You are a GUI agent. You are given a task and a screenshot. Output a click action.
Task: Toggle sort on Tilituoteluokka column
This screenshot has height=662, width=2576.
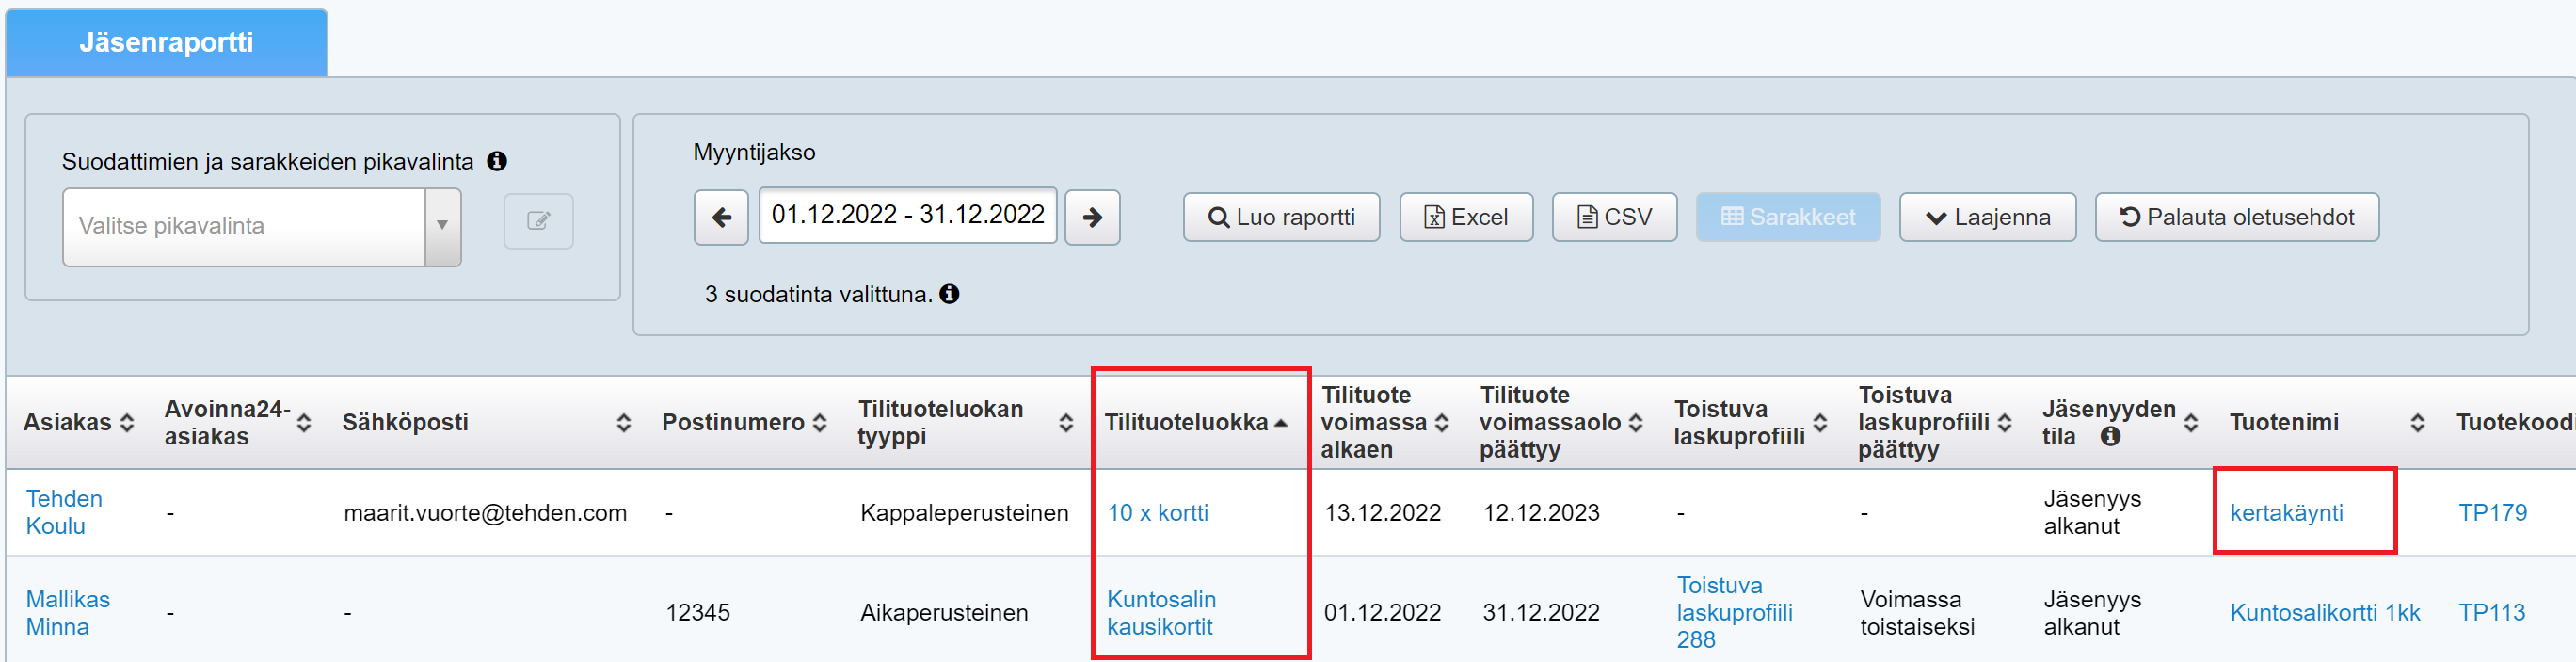pyautogui.click(x=1281, y=423)
